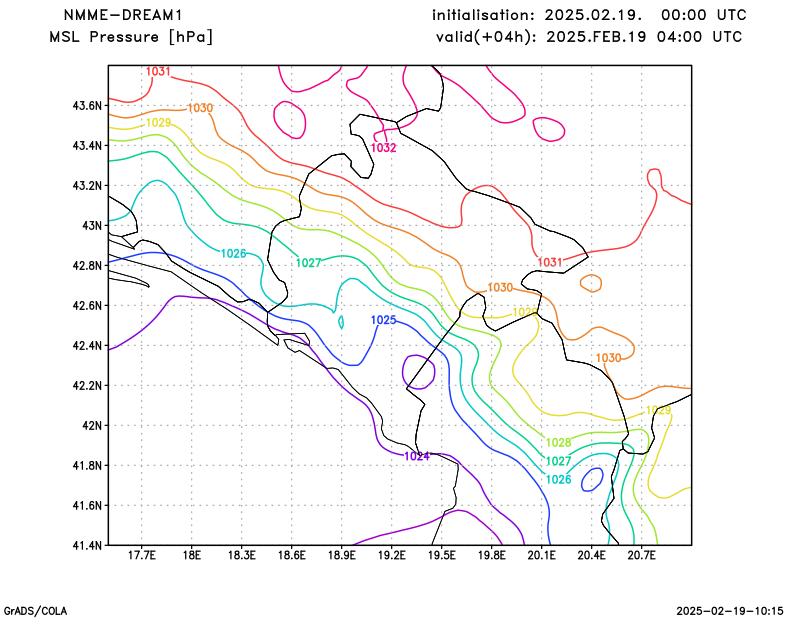Click the NMME-DREAM1 model title
Screen dimensions: 800x618
(x=122, y=15)
